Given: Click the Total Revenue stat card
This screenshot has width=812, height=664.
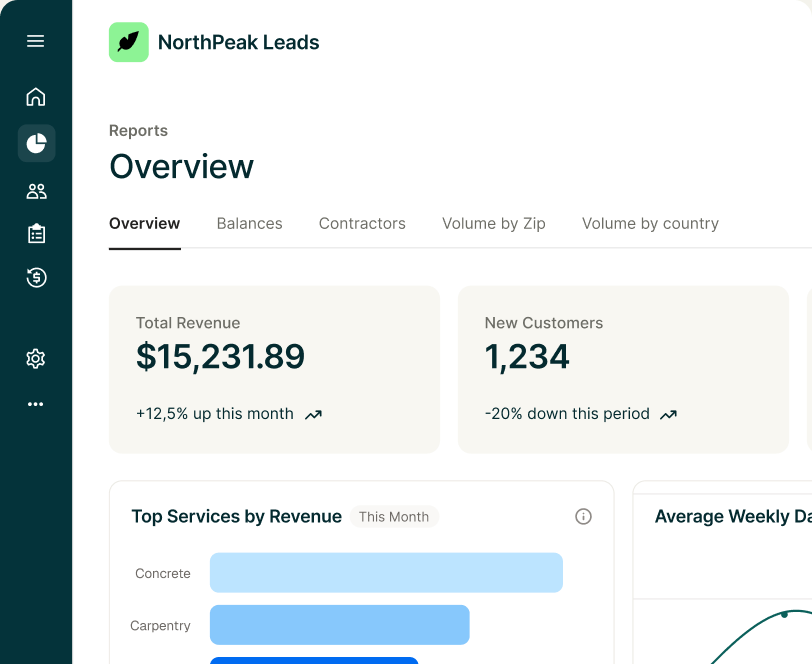Looking at the screenshot, I should [x=274, y=369].
